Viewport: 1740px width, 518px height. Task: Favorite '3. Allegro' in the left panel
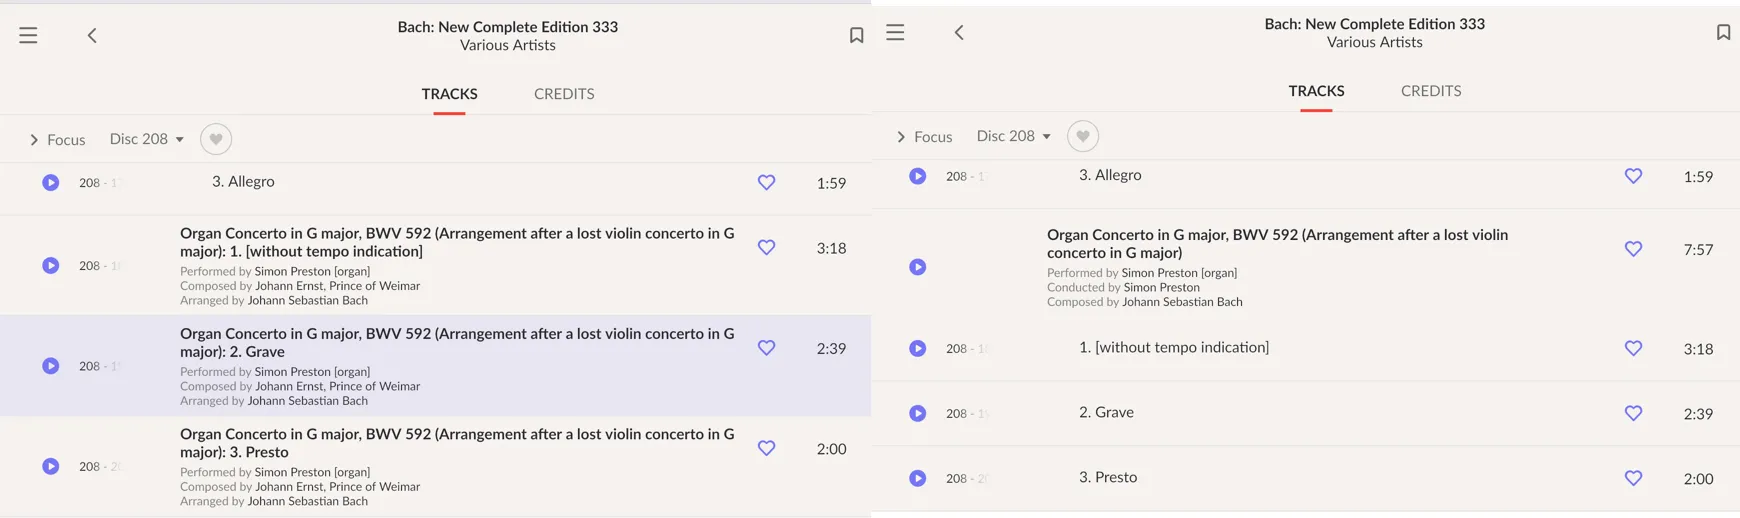coord(766,183)
